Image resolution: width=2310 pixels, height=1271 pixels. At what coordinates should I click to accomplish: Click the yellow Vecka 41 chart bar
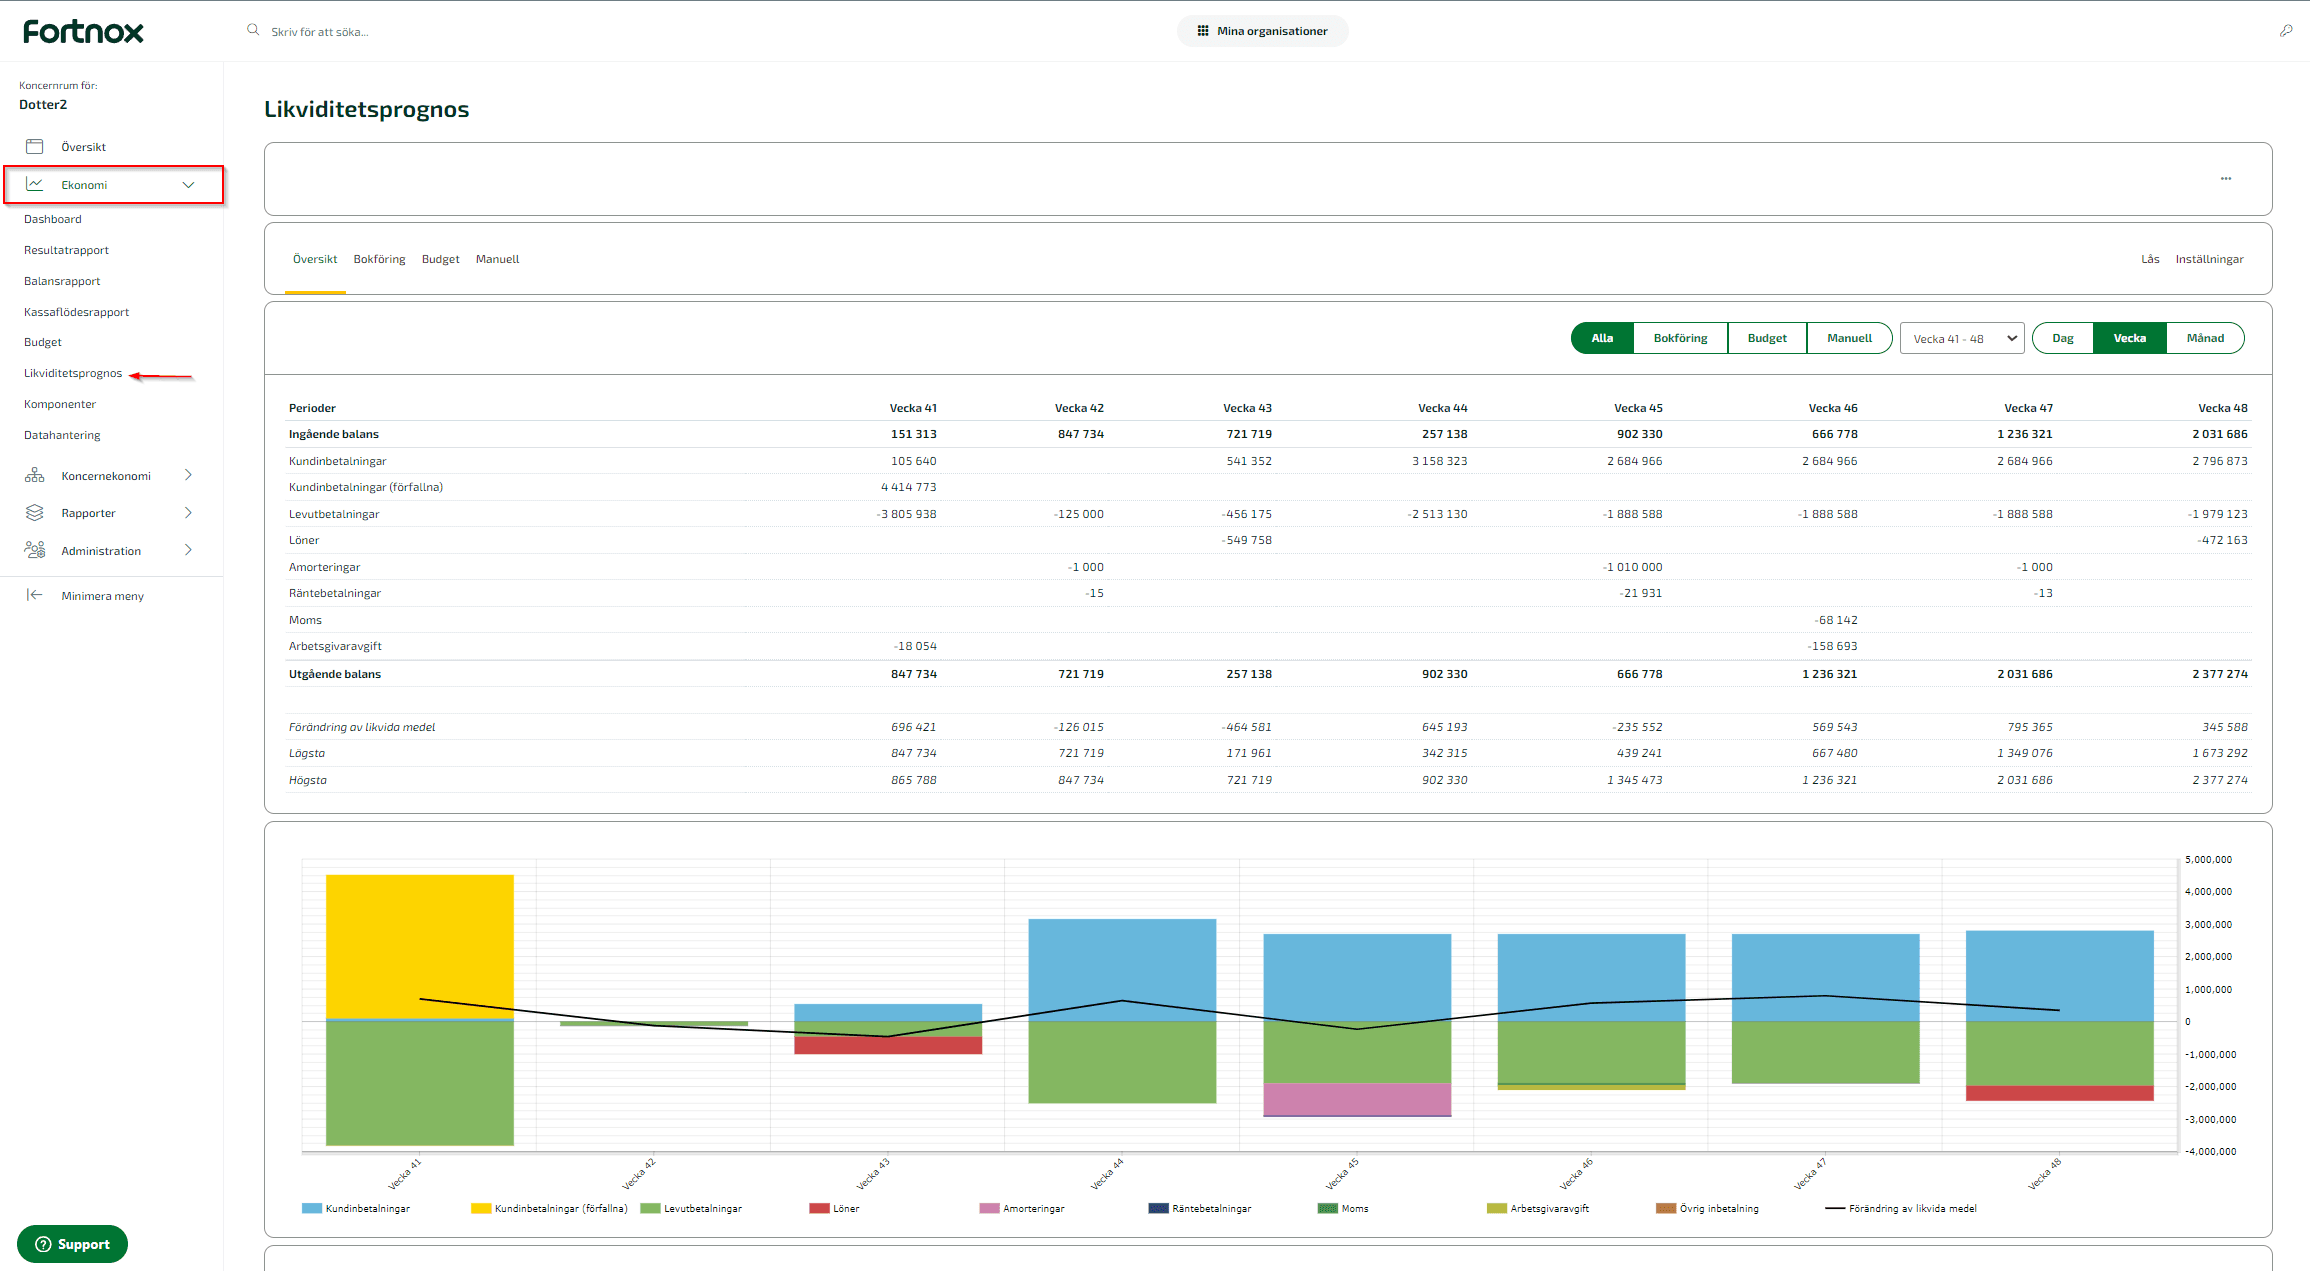coord(420,946)
